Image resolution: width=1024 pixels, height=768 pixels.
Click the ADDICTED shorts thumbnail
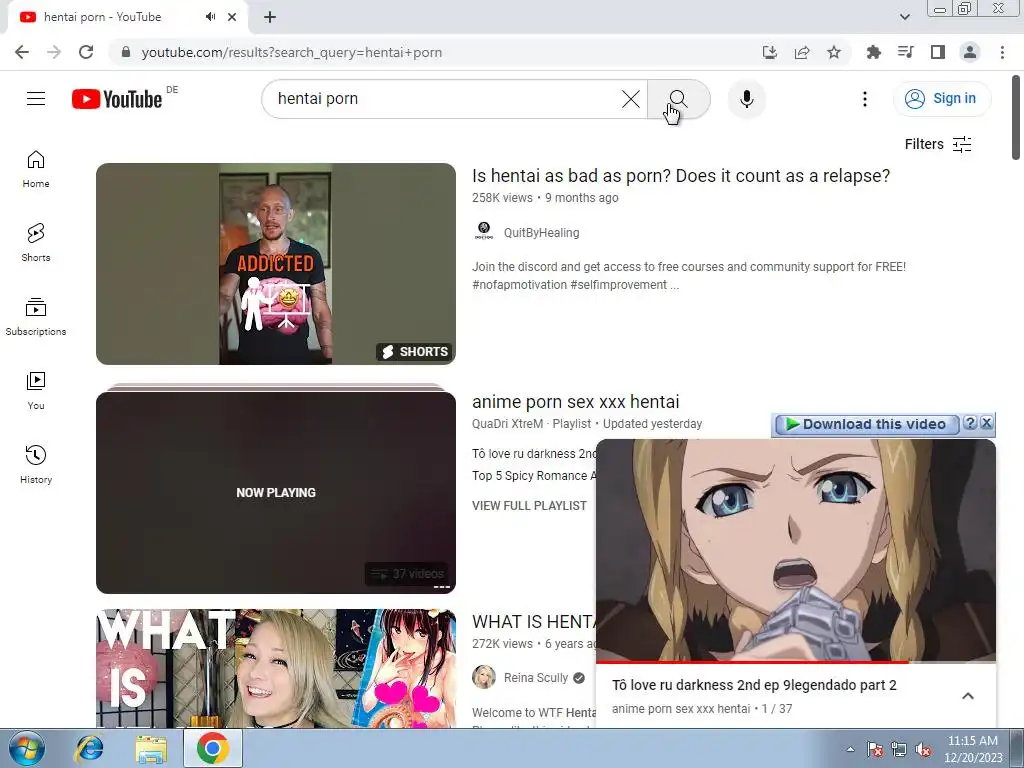point(276,264)
